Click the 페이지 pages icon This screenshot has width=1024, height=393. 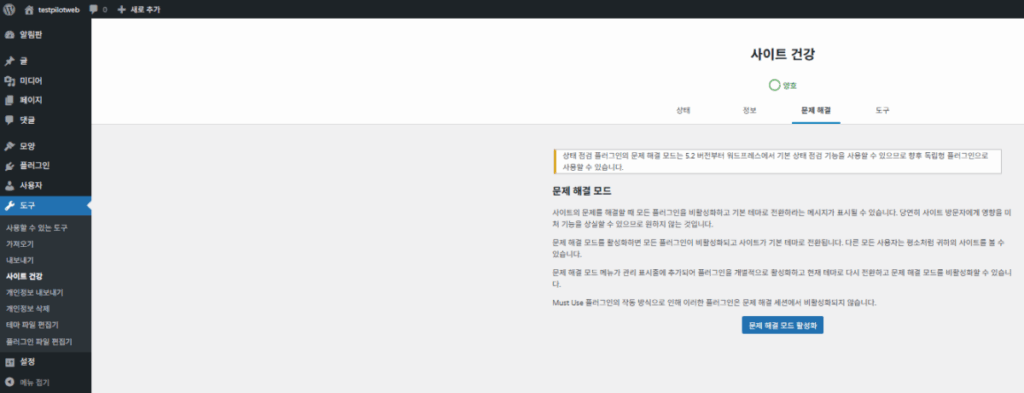[x=9, y=101]
